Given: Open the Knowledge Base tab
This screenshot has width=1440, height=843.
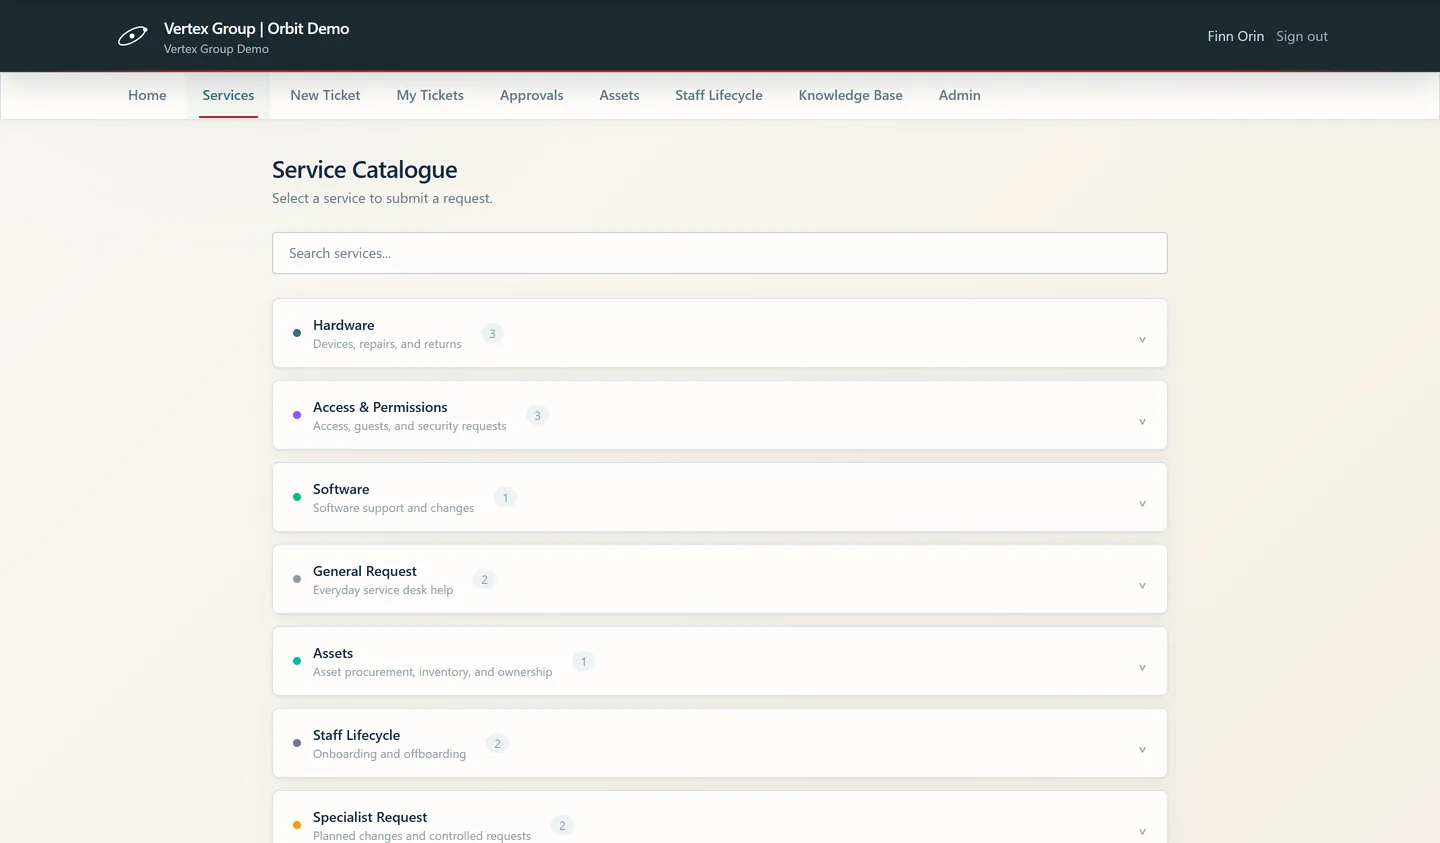Looking at the screenshot, I should [x=850, y=95].
